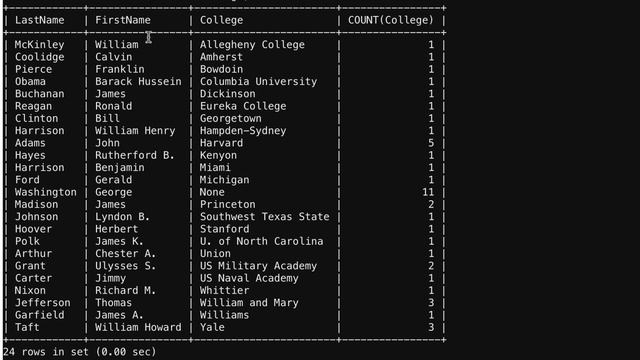
Task: Click on Columbia University entry
Action: tap(258, 82)
